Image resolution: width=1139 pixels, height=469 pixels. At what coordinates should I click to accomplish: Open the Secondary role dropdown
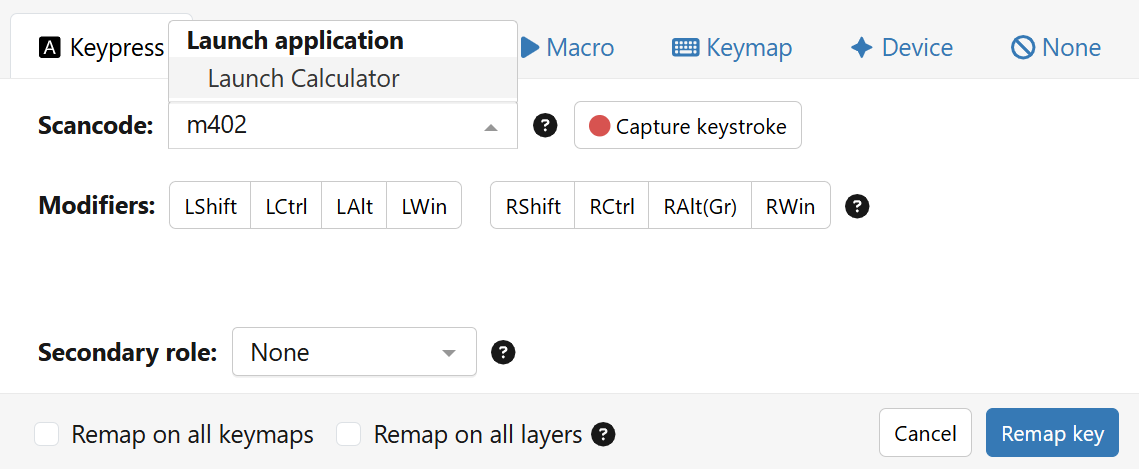coord(354,352)
